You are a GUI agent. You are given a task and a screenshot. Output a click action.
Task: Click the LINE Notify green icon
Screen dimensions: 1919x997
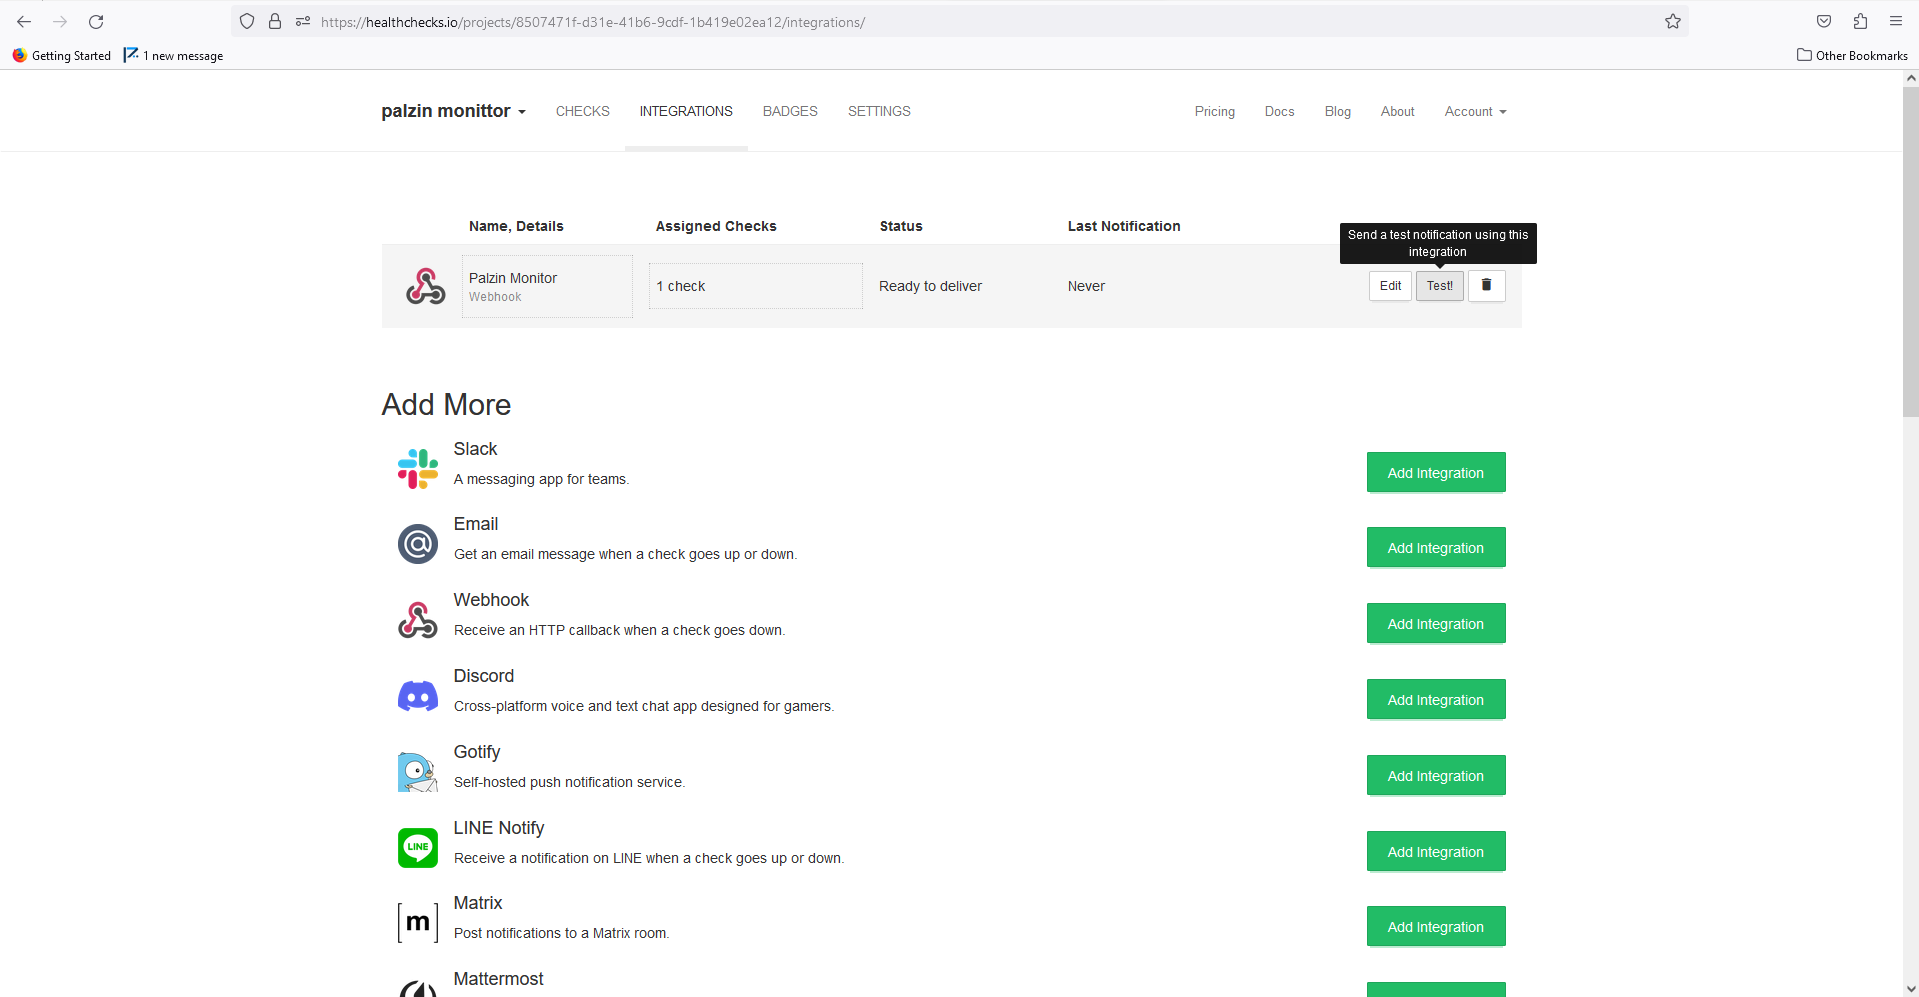point(418,848)
